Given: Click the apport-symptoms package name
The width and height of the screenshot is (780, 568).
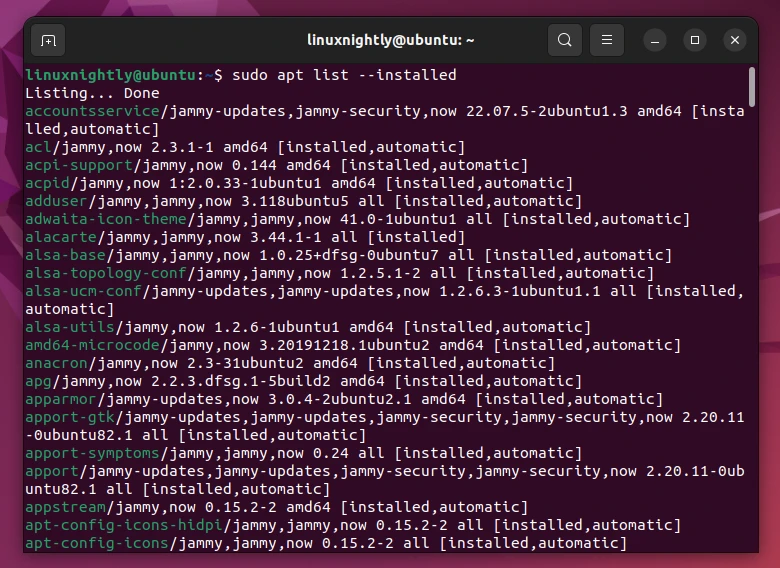Looking at the screenshot, I should (x=93, y=453).
